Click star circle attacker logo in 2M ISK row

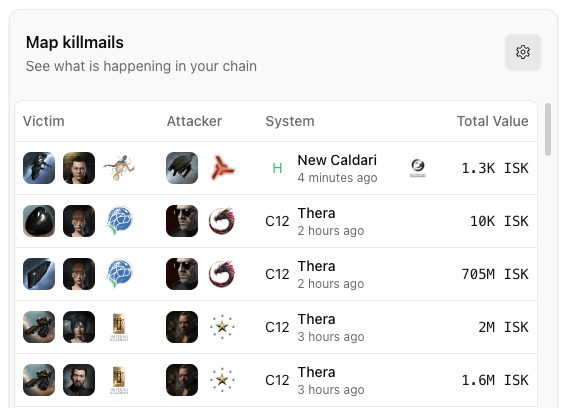222,327
